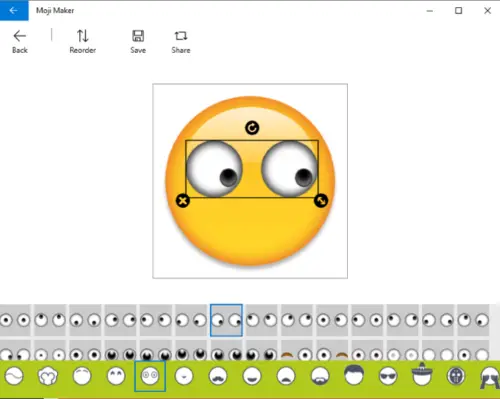Select the mustache category icon

[218, 376]
